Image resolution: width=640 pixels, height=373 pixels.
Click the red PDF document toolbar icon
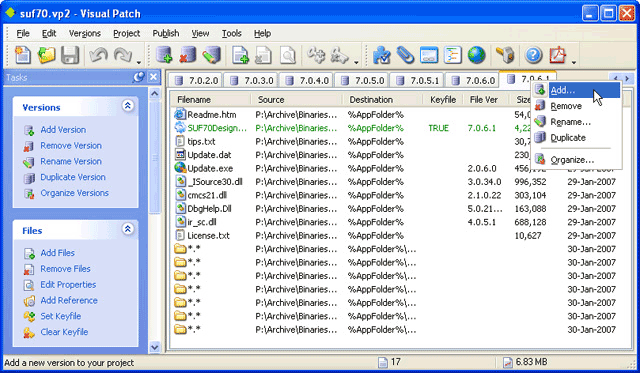tap(557, 55)
